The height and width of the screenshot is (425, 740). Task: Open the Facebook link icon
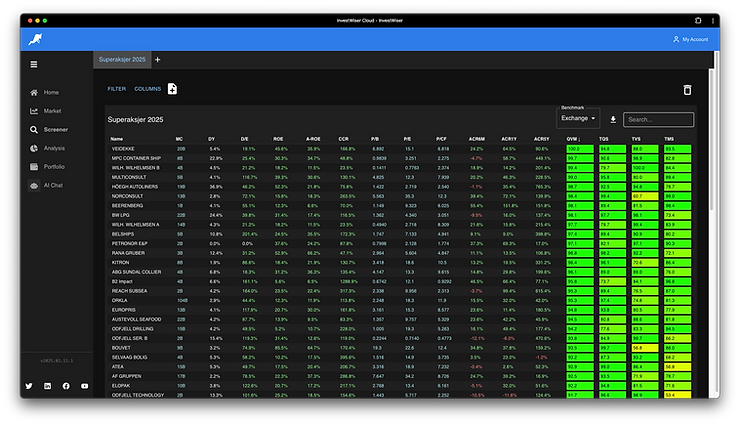66,386
